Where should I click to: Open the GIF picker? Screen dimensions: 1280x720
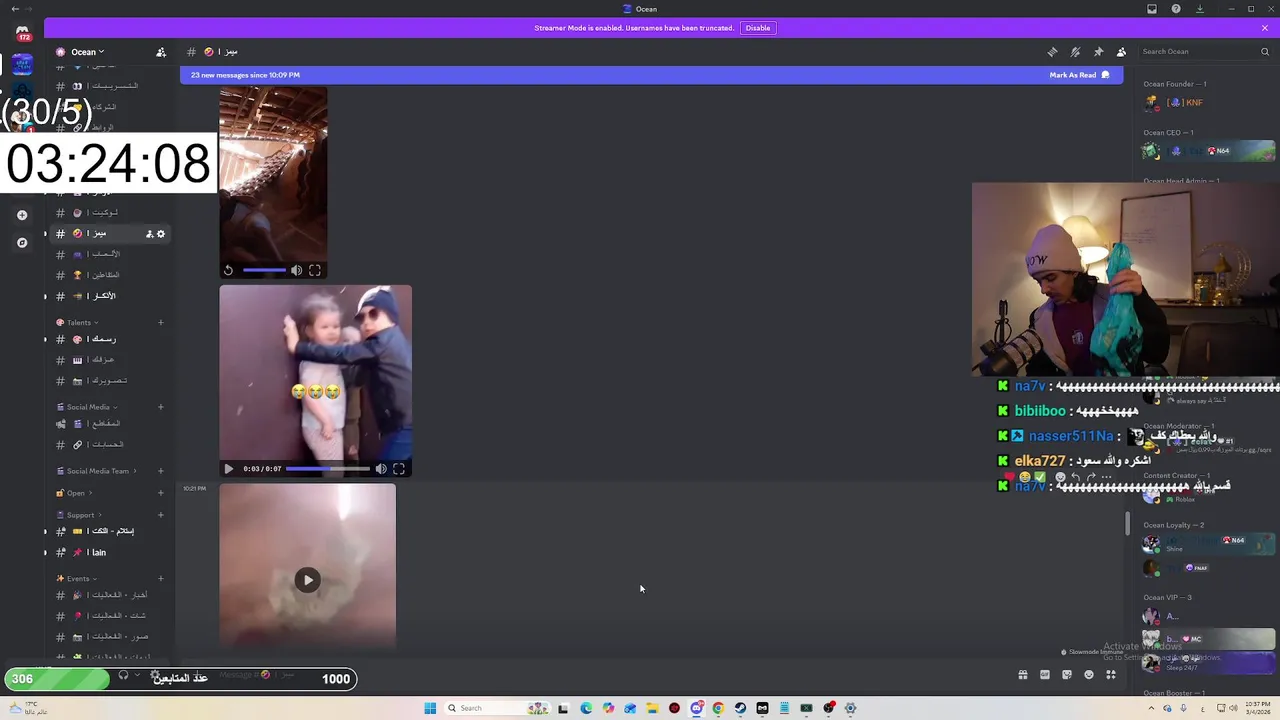pos(1045,675)
